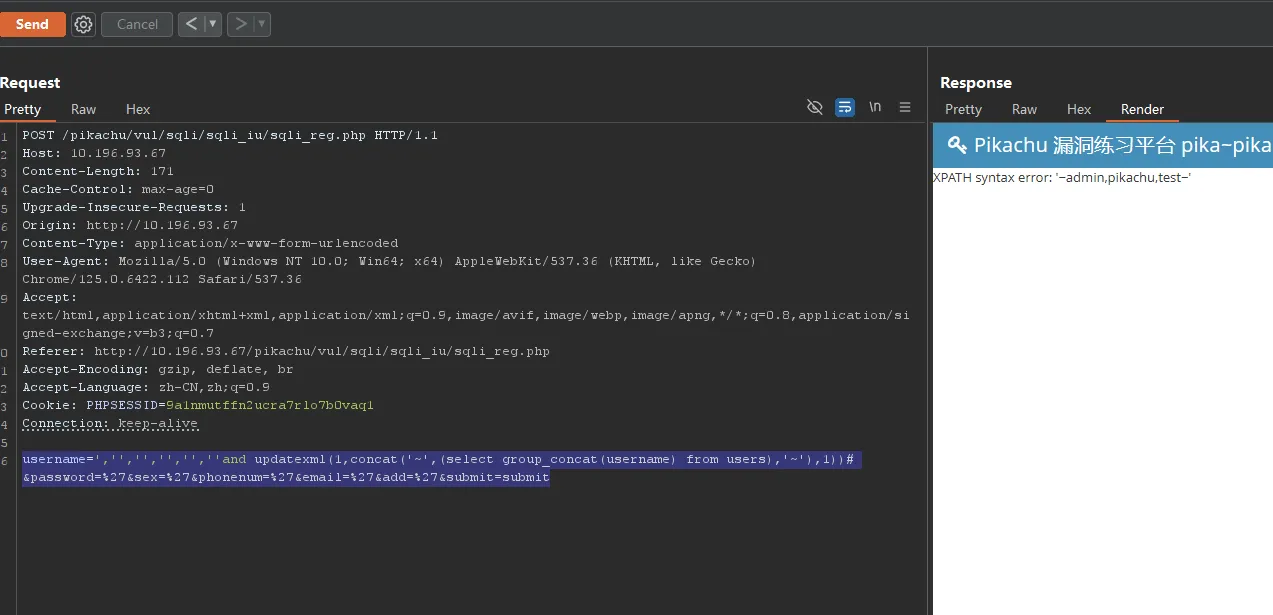This screenshot has width=1273, height=615.
Task: Click the Cancel button
Action: [x=137, y=24]
